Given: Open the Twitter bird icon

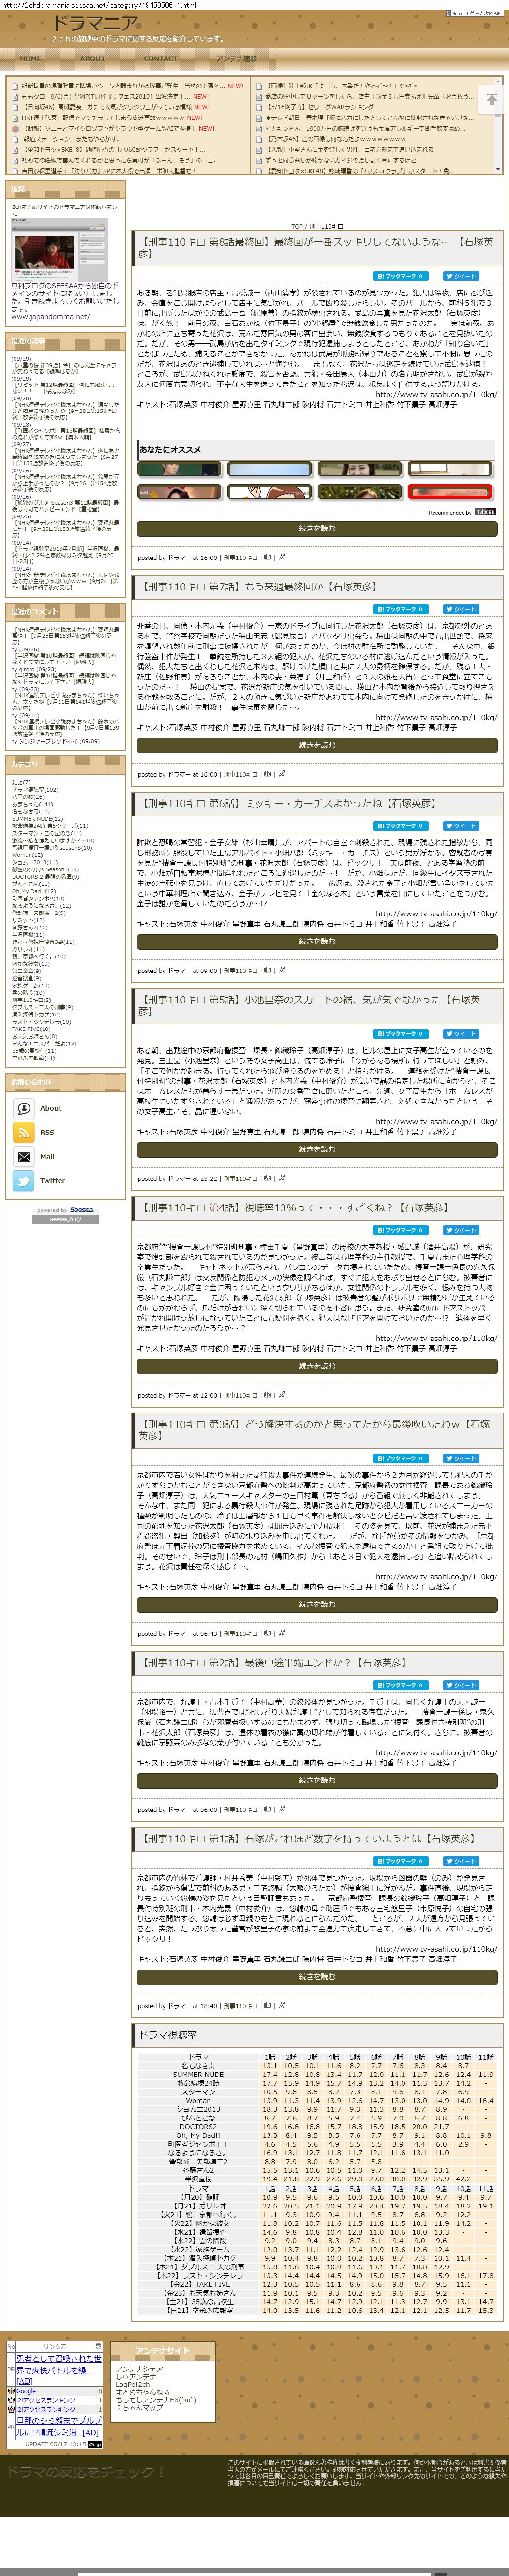Looking at the screenshot, I should click(x=24, y=1181).
